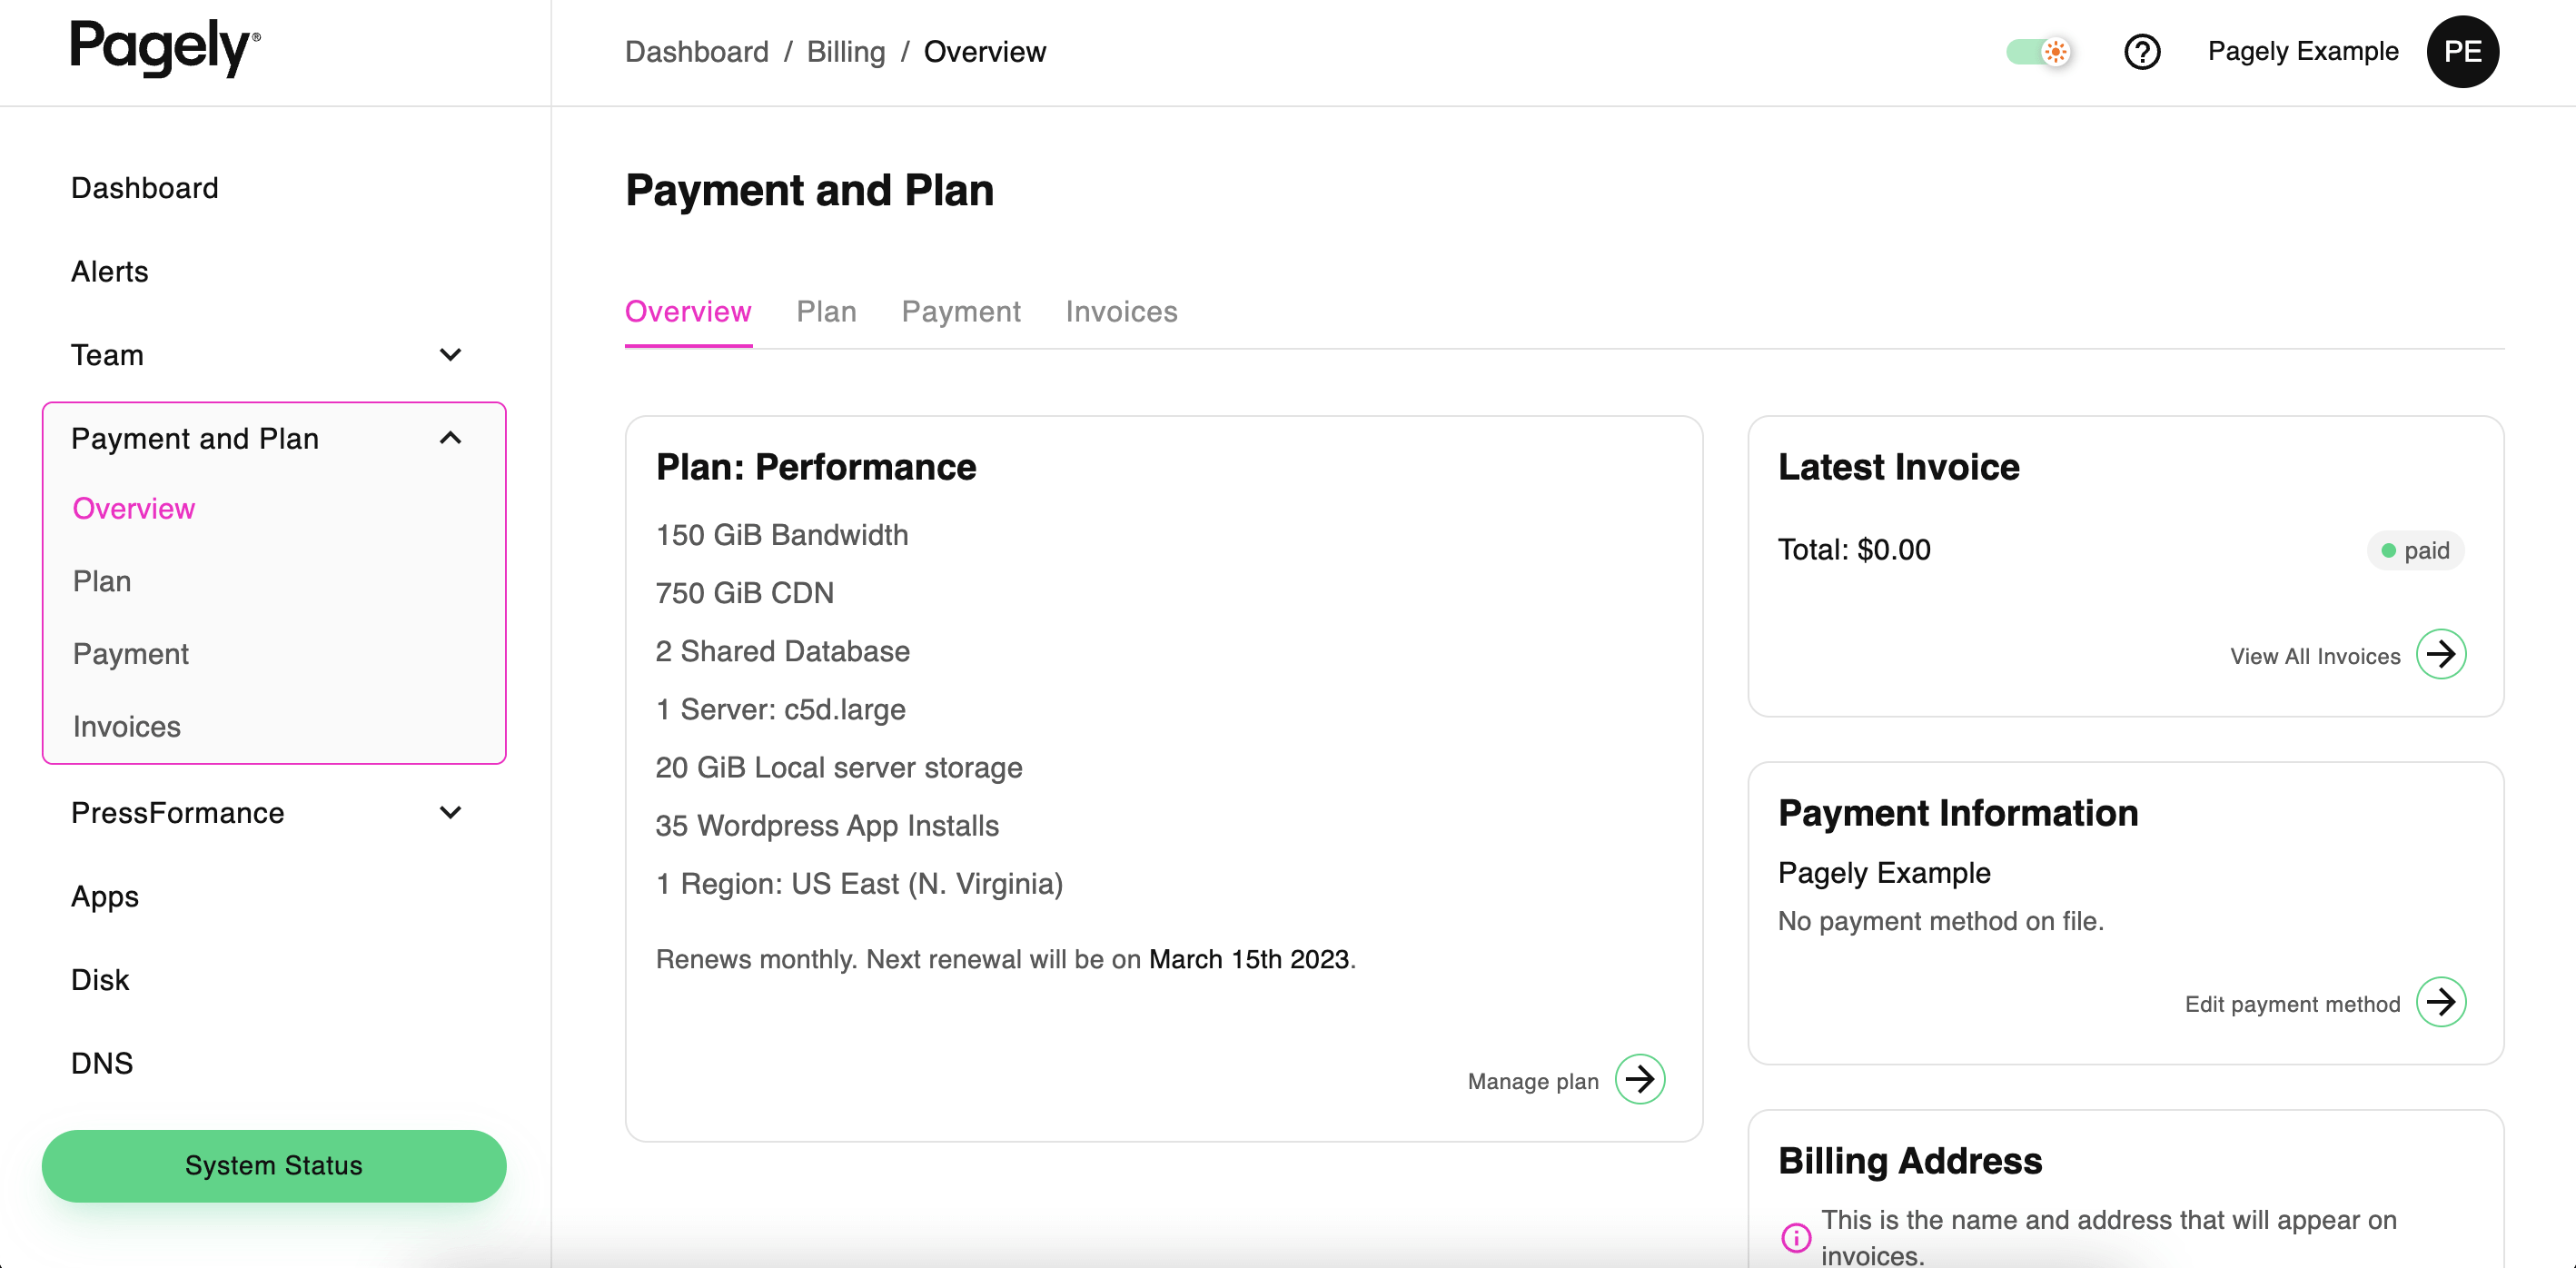Click the System Status button
This screenshot has height=1268, width=2576.
coord(273,1165)
